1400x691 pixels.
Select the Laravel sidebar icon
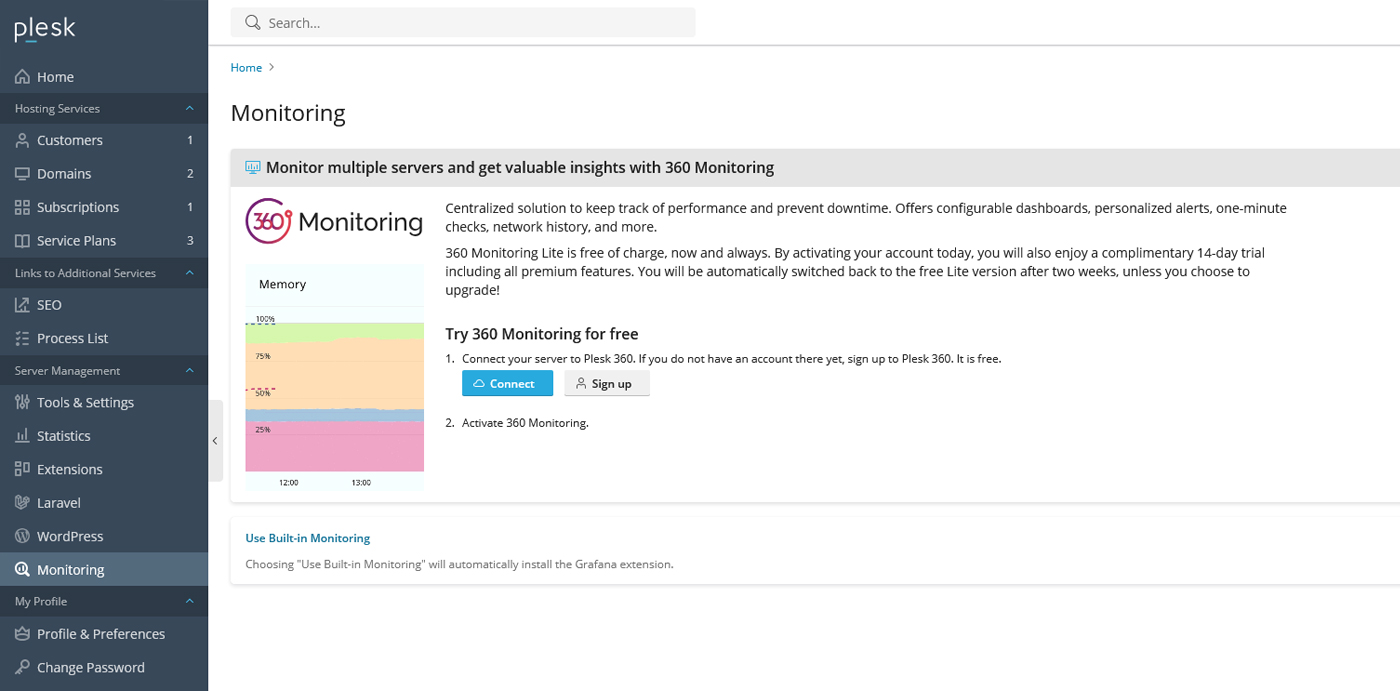[x=58, y=502]
